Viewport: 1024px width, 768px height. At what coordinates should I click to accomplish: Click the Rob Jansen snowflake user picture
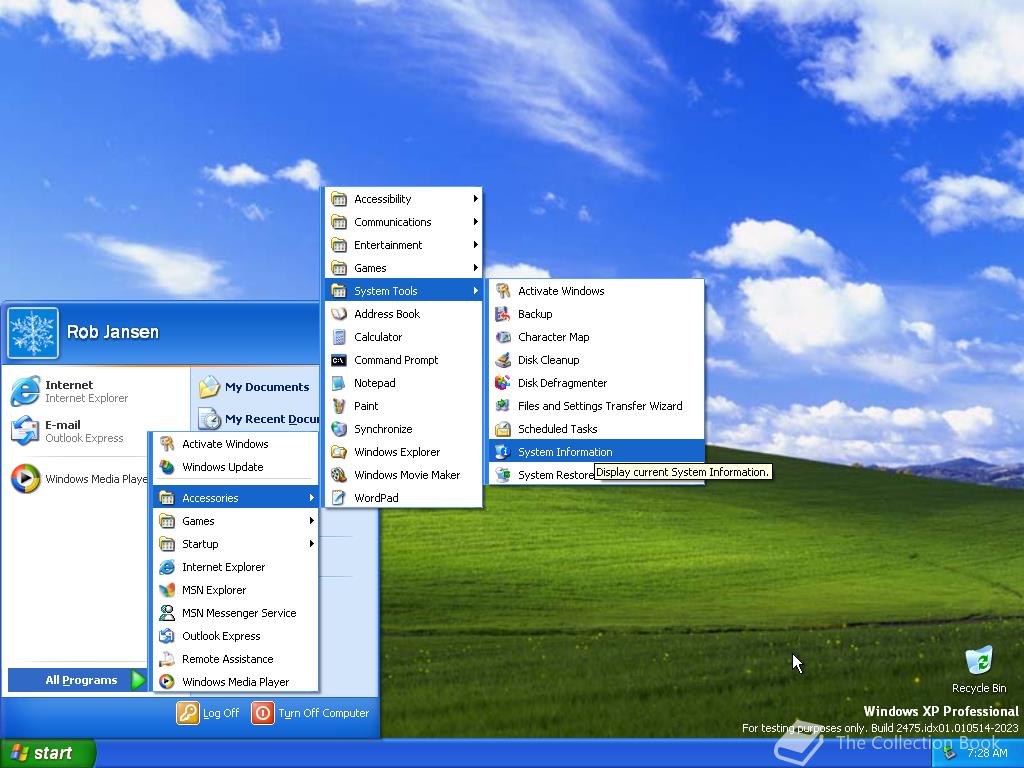coord(33,333)
